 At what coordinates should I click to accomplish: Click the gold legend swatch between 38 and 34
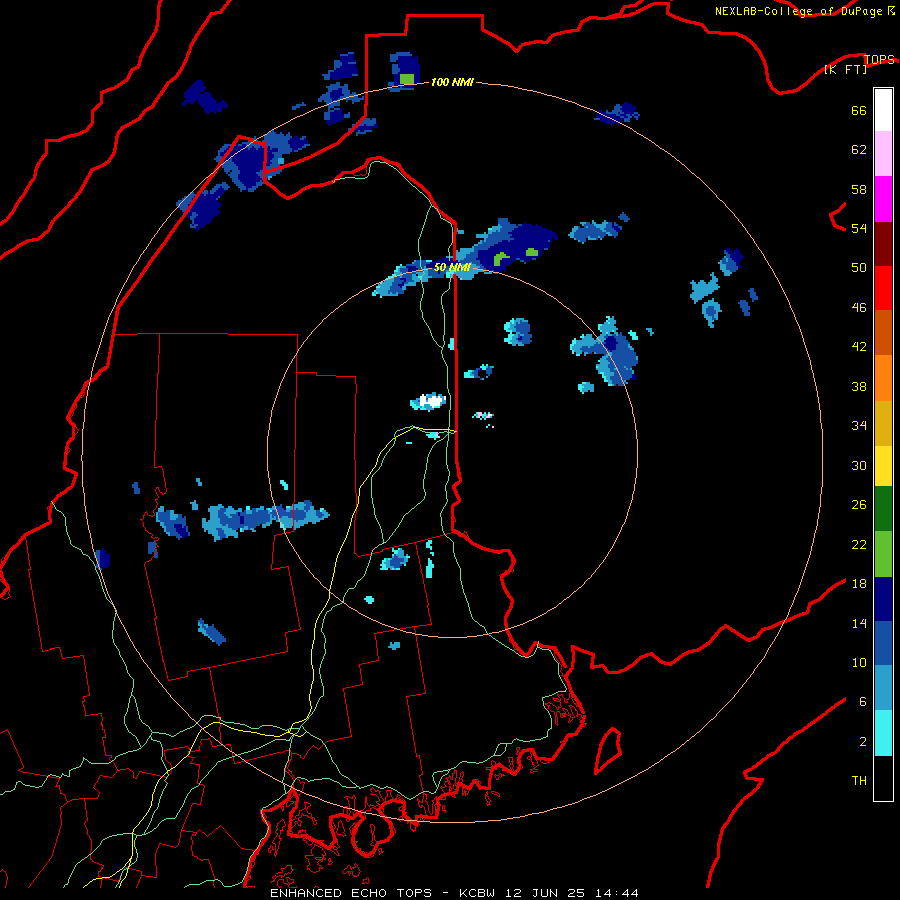click(x=883, y=422)
